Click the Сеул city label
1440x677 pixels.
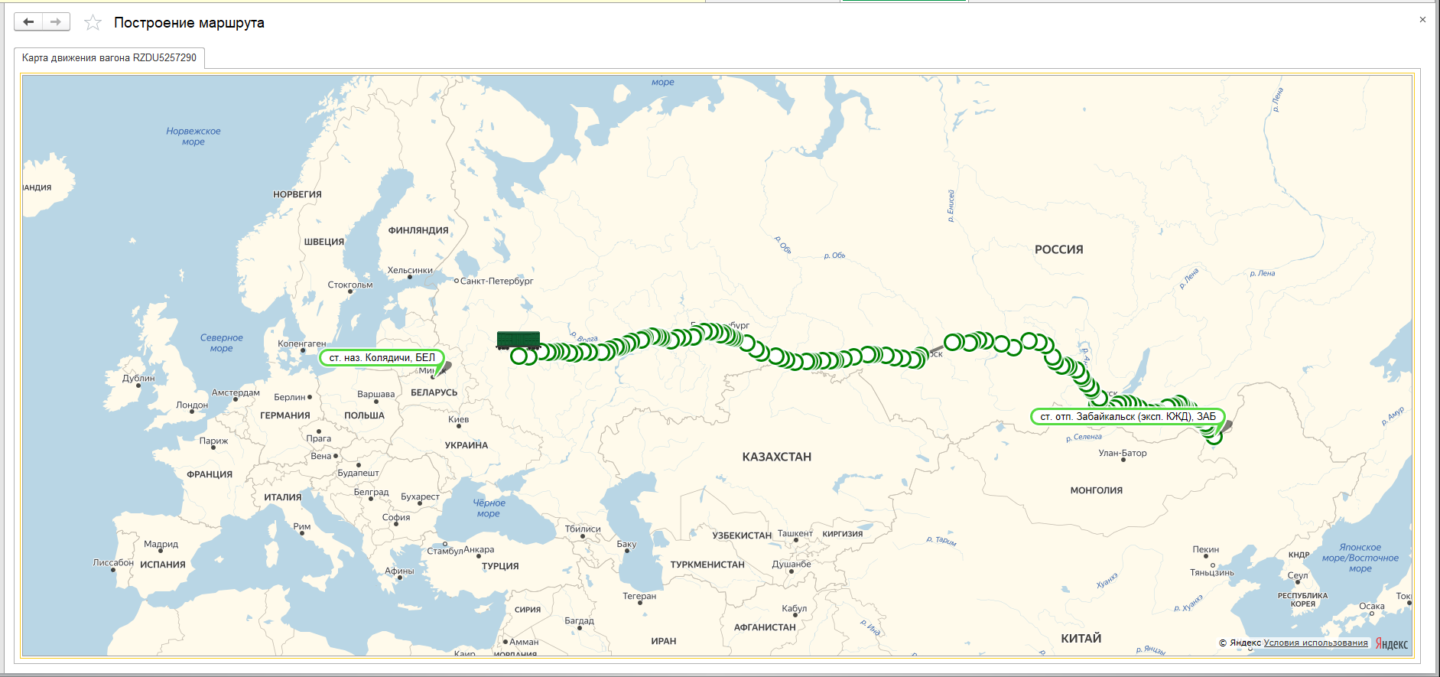(x=1298, y=577)
